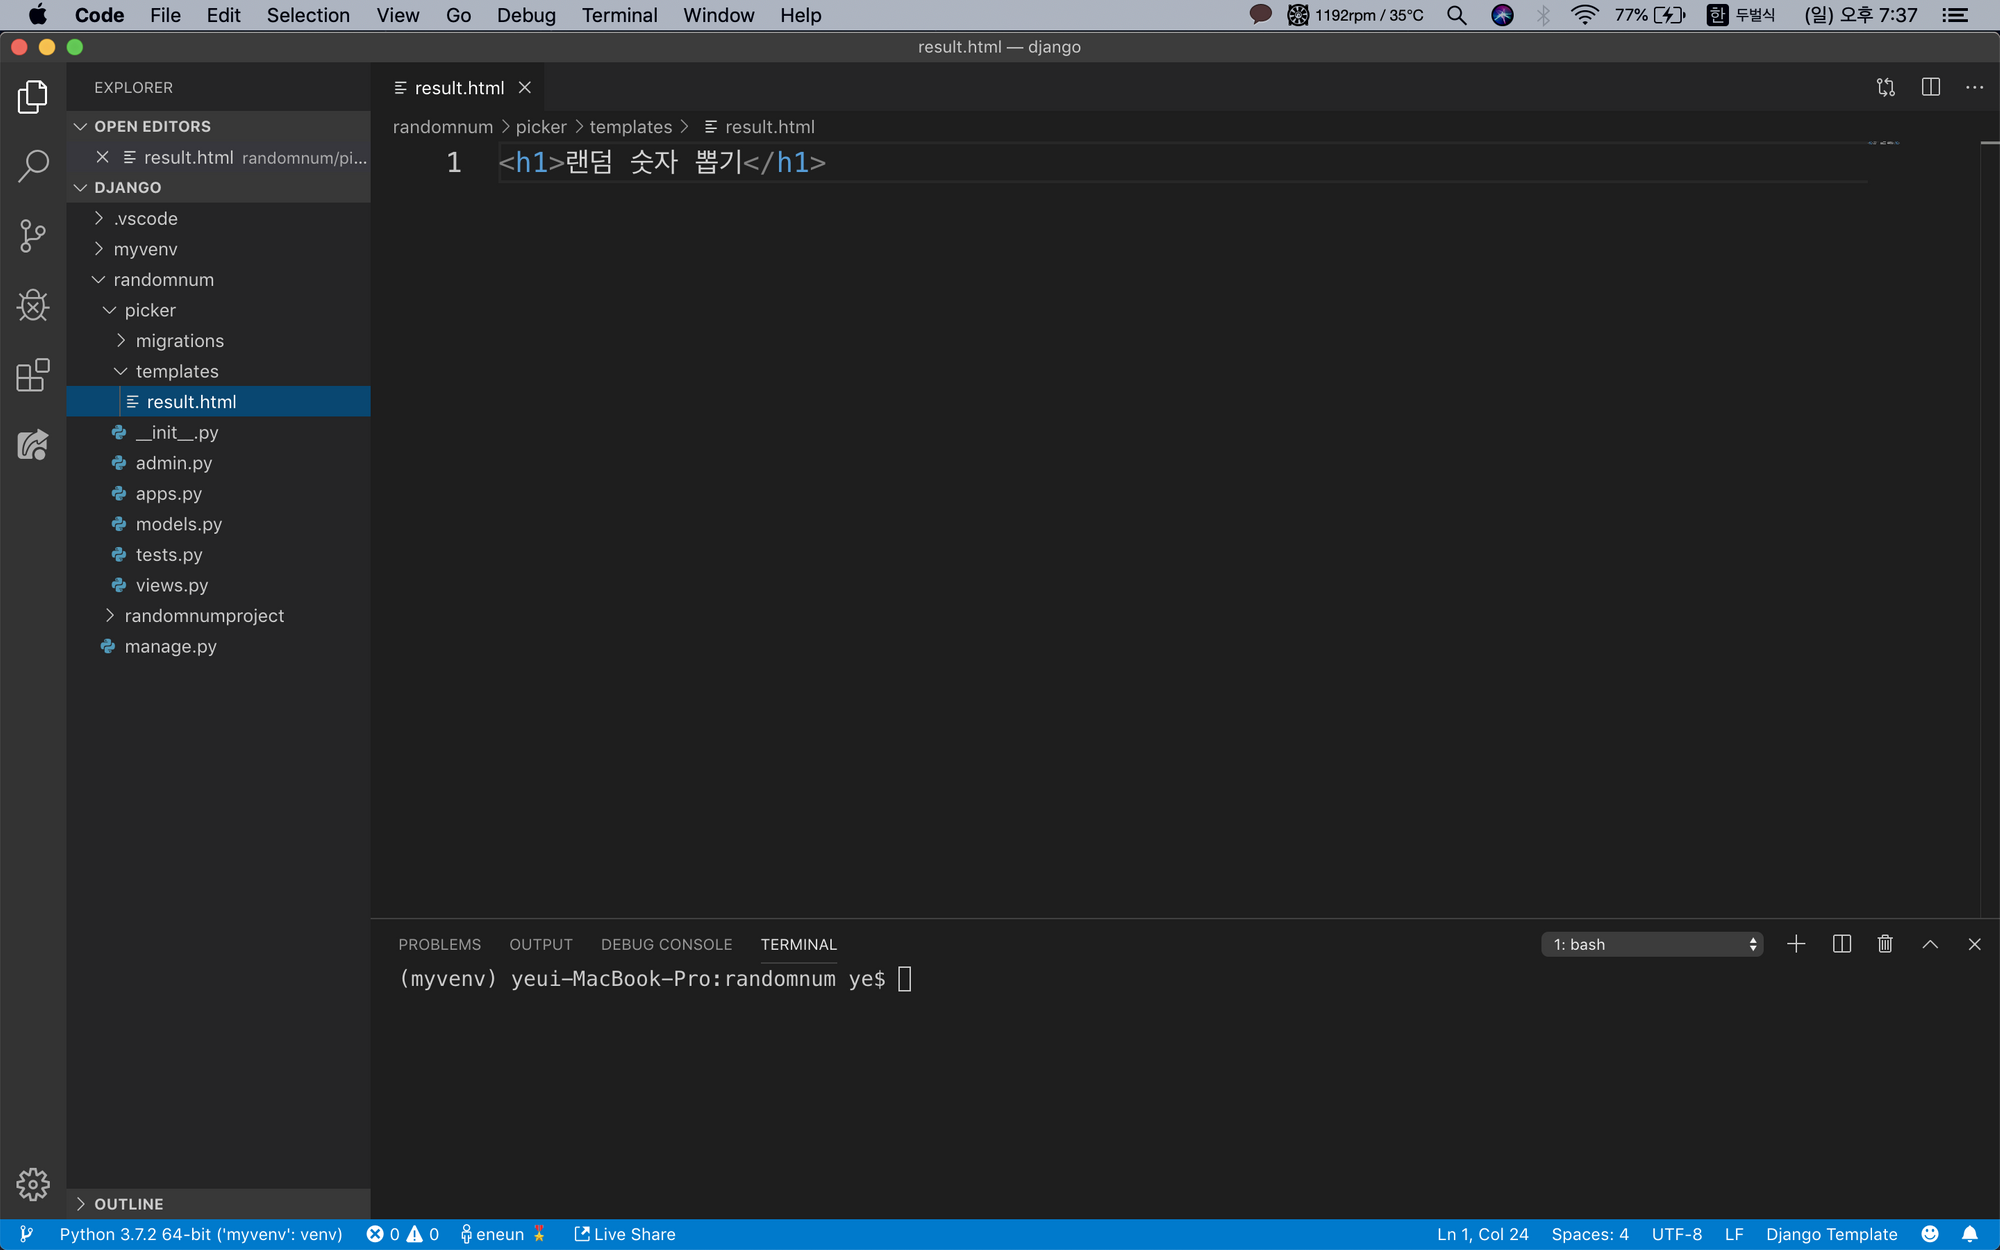The width and height of the screenshot is (2000, 1250).
Task: Open the Terminal menu in menu bar
Action: tap(619, 15)
